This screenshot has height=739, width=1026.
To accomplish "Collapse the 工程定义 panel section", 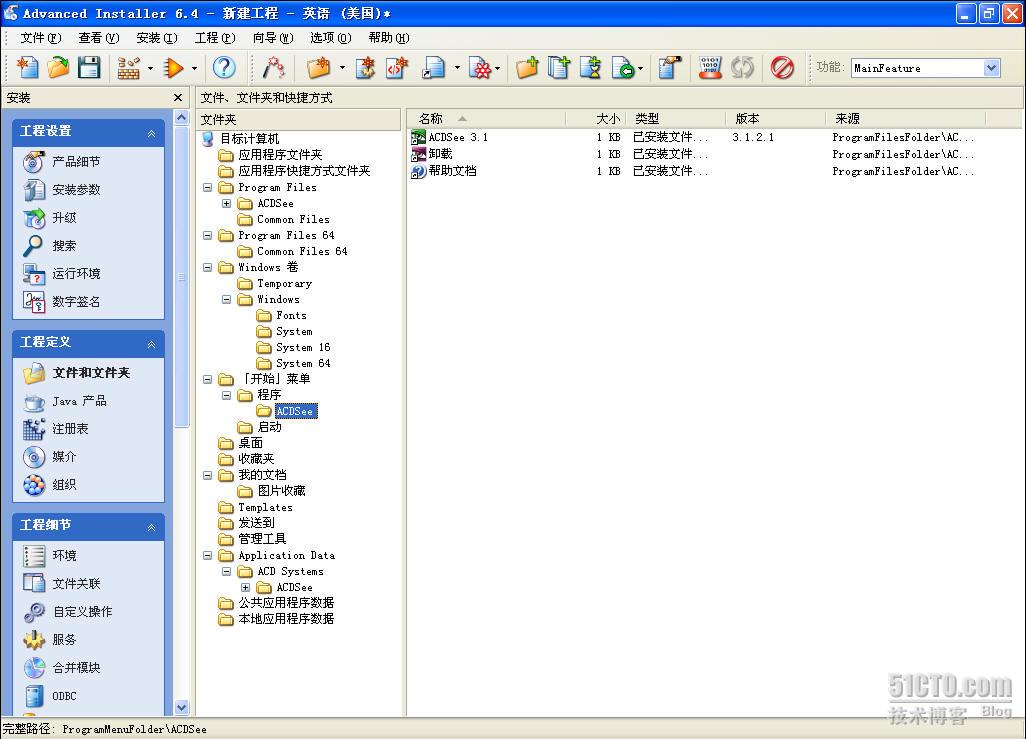I will coord(151,344).
